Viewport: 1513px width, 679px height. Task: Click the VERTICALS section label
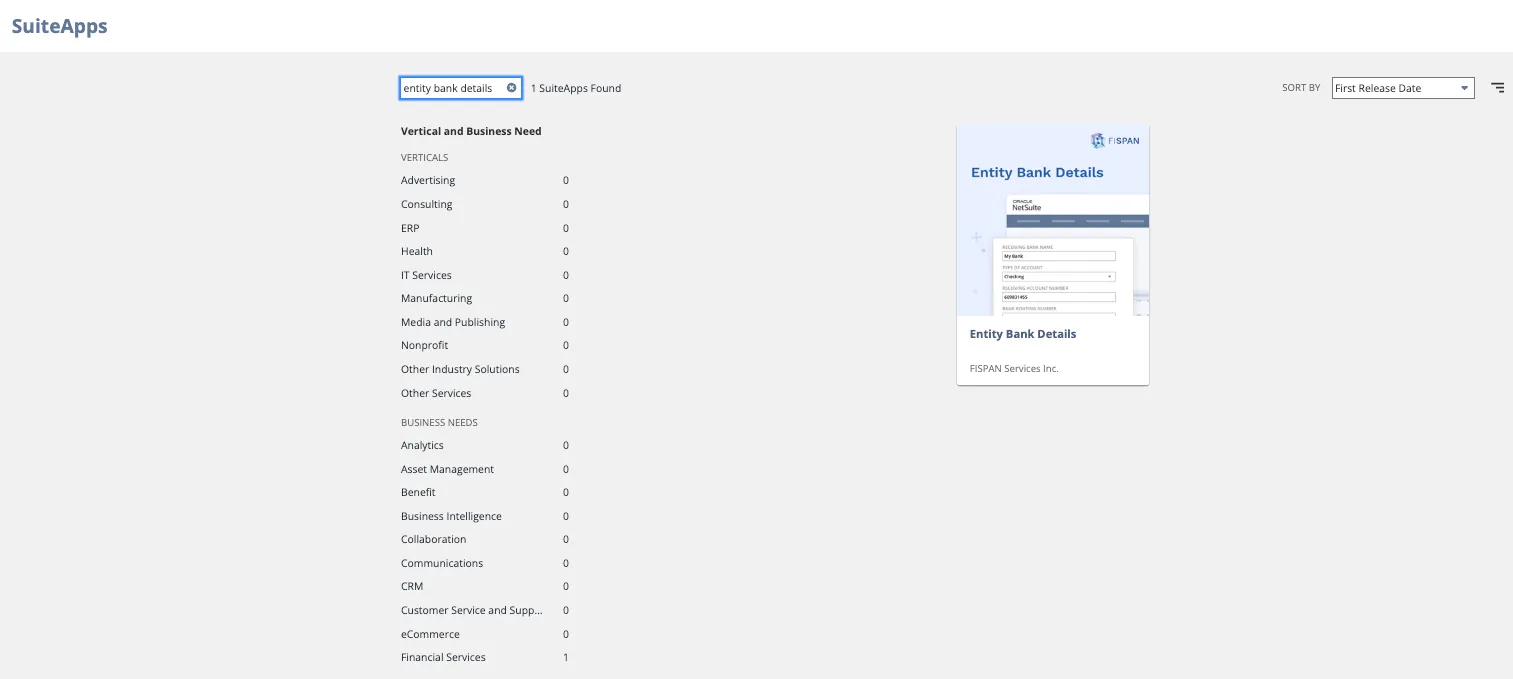(x=424, y=158)
